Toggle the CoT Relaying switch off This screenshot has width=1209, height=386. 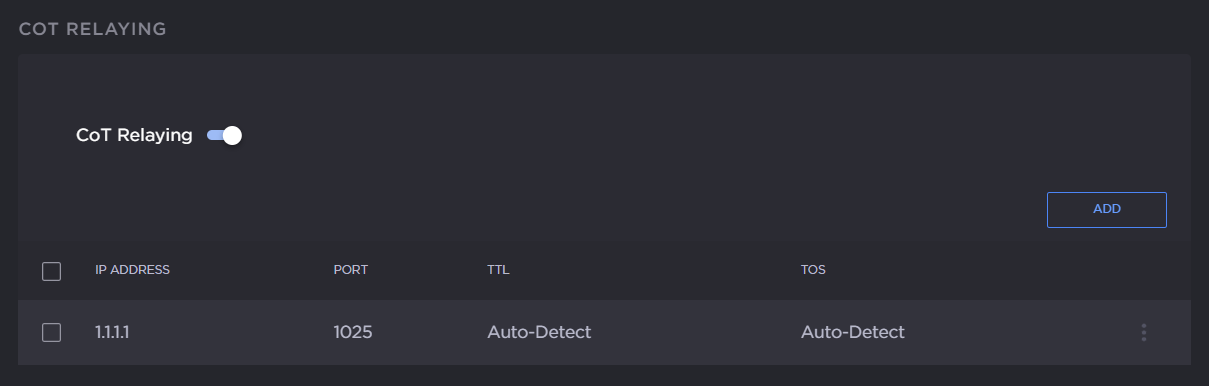click(x=224, y=135)
